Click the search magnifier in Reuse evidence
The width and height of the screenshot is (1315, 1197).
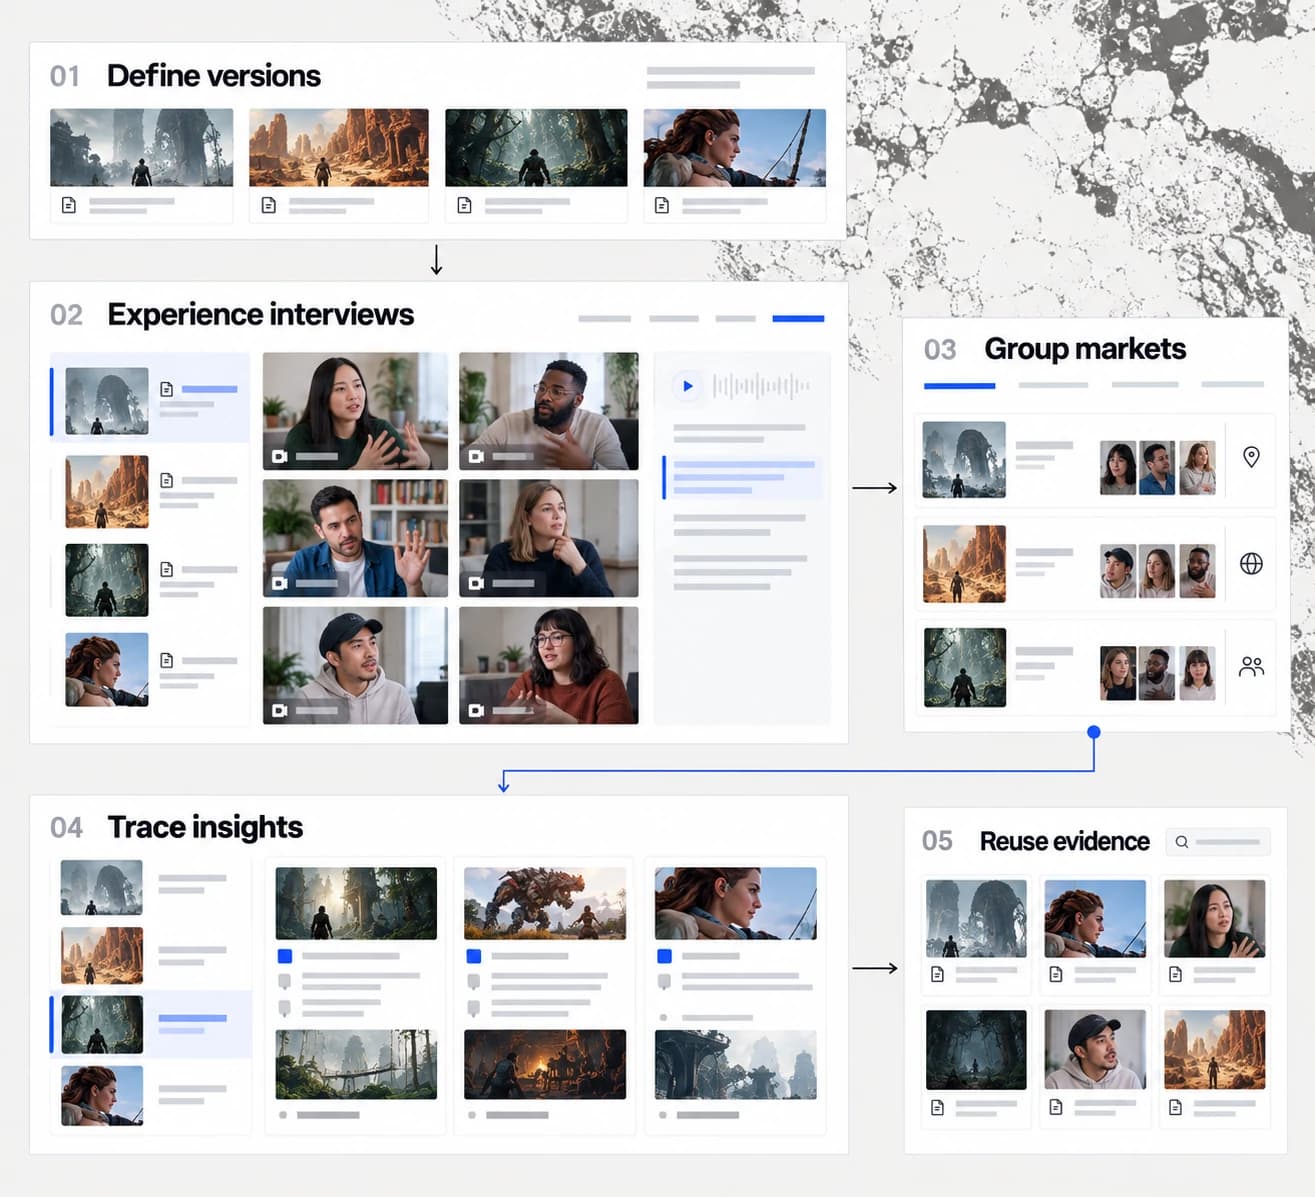(1182, 842)
